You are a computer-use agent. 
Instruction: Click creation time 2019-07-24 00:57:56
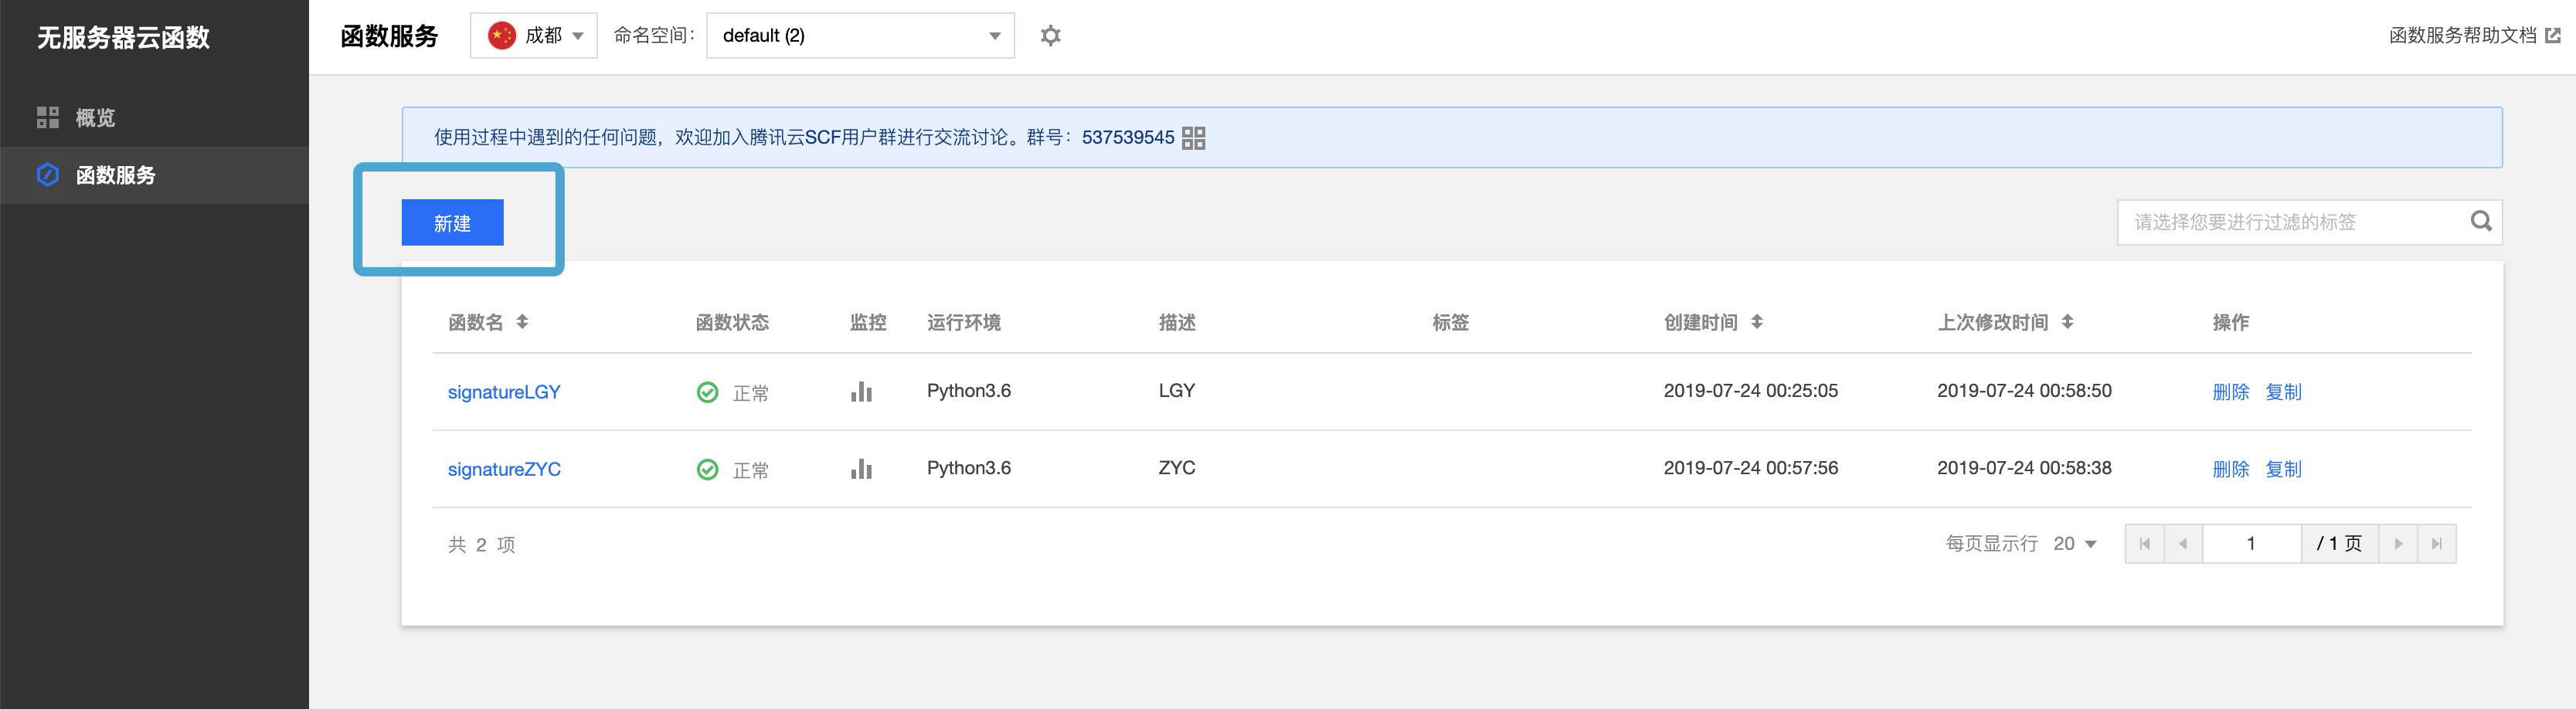coord(1751,468)
